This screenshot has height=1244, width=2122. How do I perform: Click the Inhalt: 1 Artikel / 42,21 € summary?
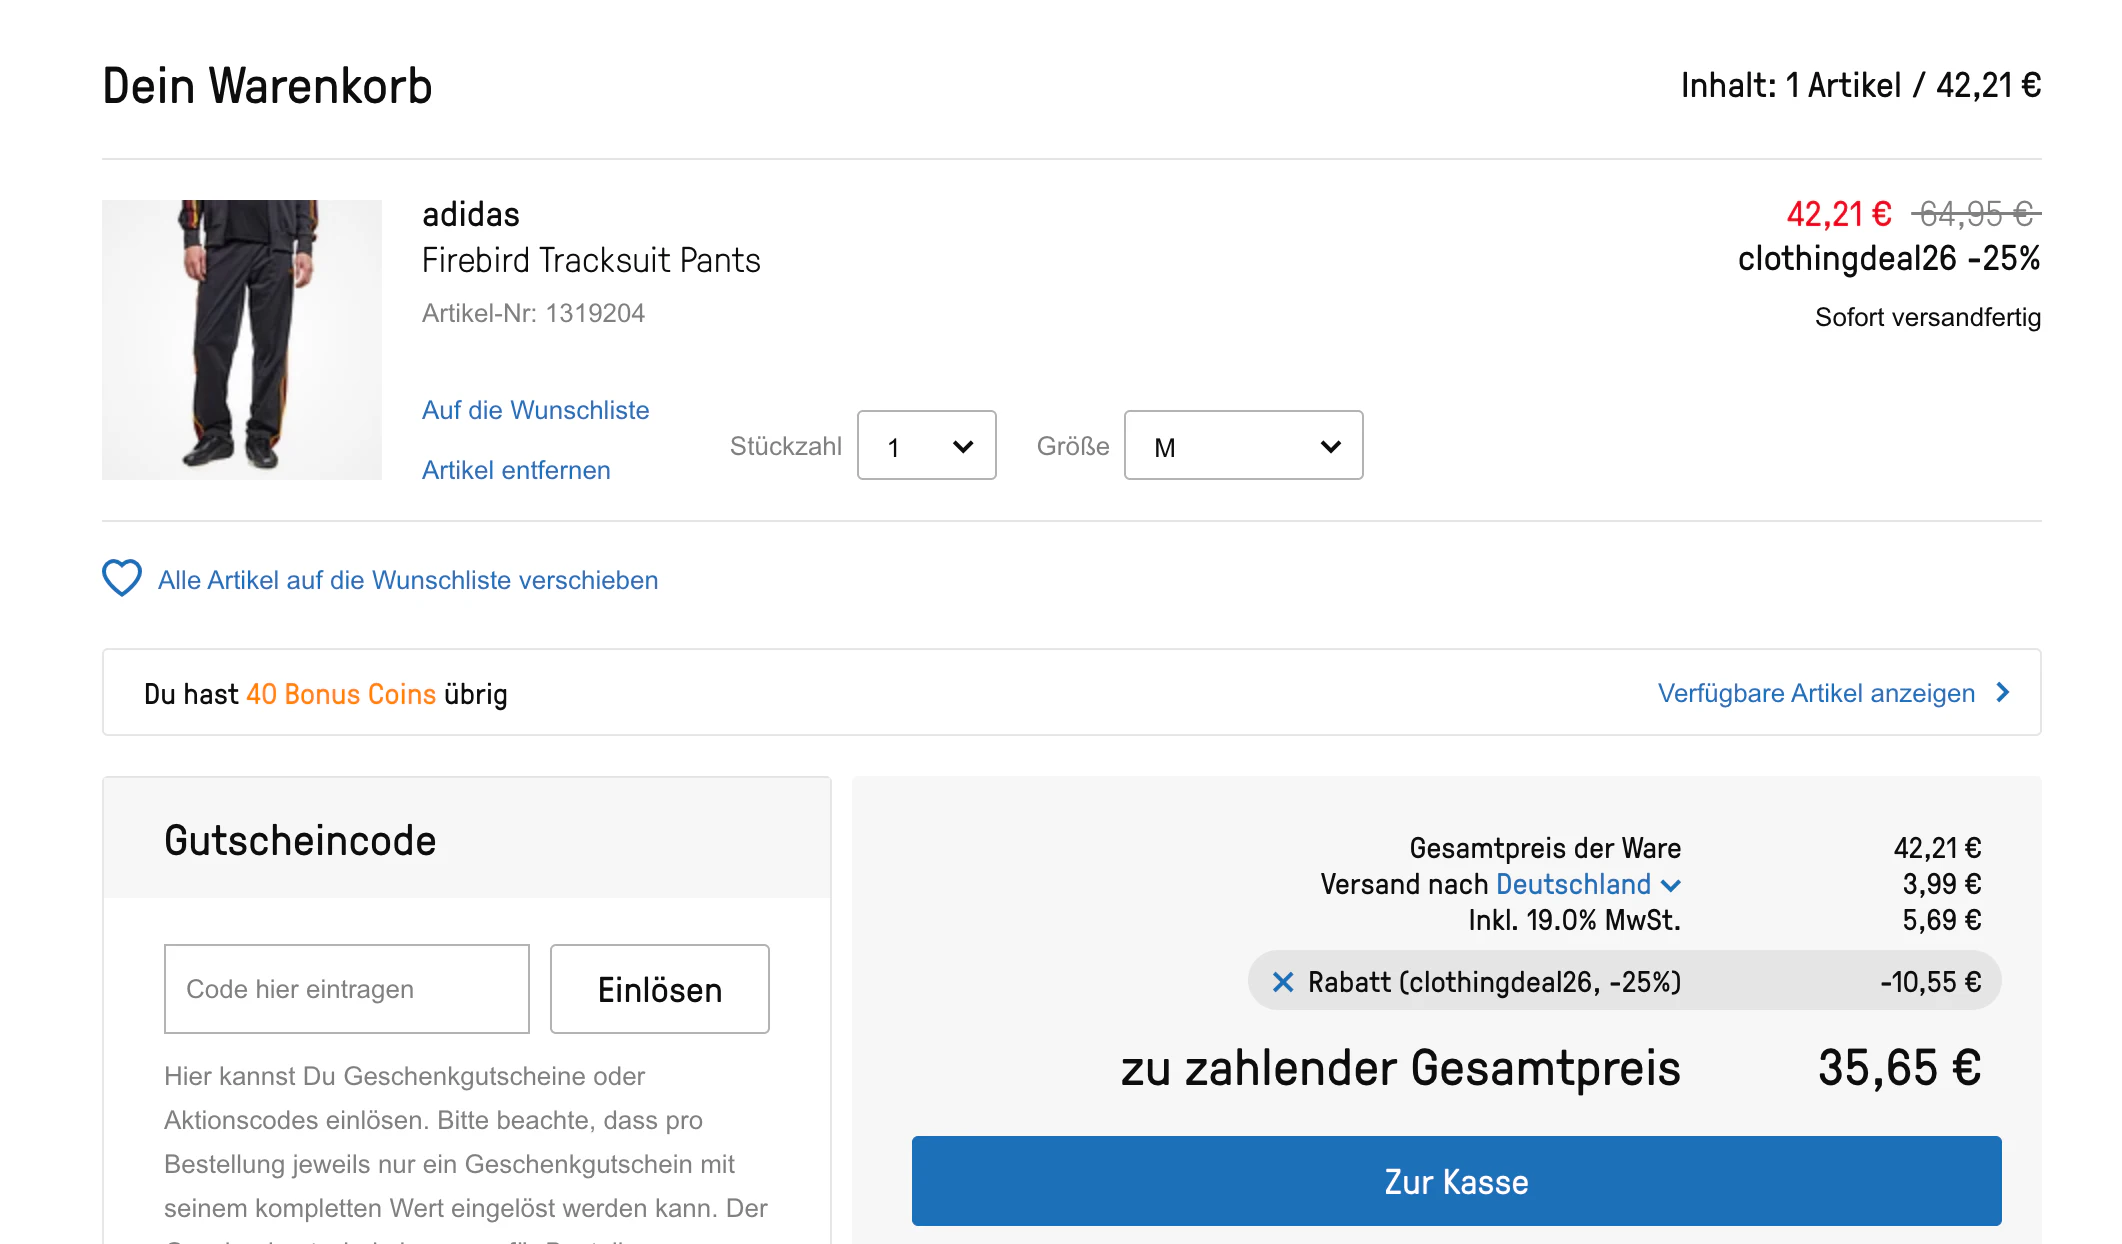click(x=1861, y=85)
